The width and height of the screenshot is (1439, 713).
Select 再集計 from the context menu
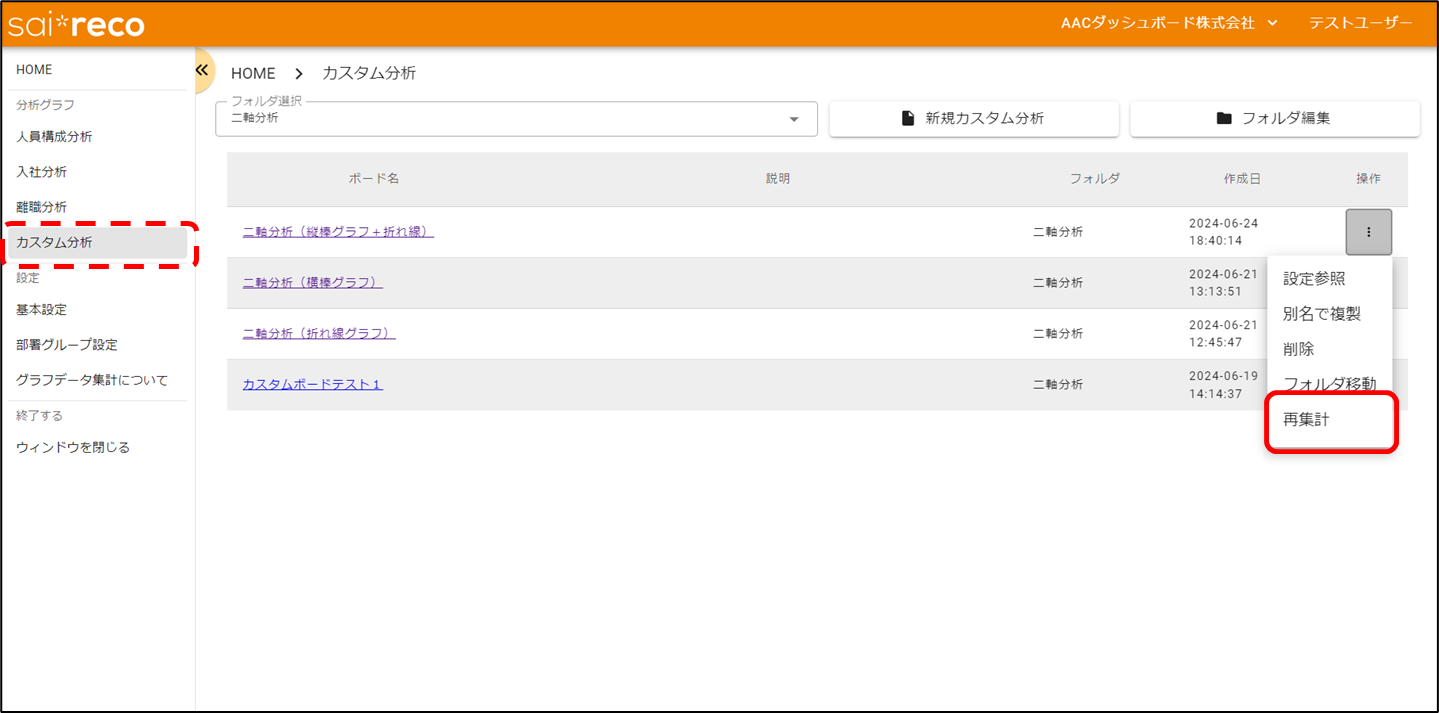click(1306, 420)
